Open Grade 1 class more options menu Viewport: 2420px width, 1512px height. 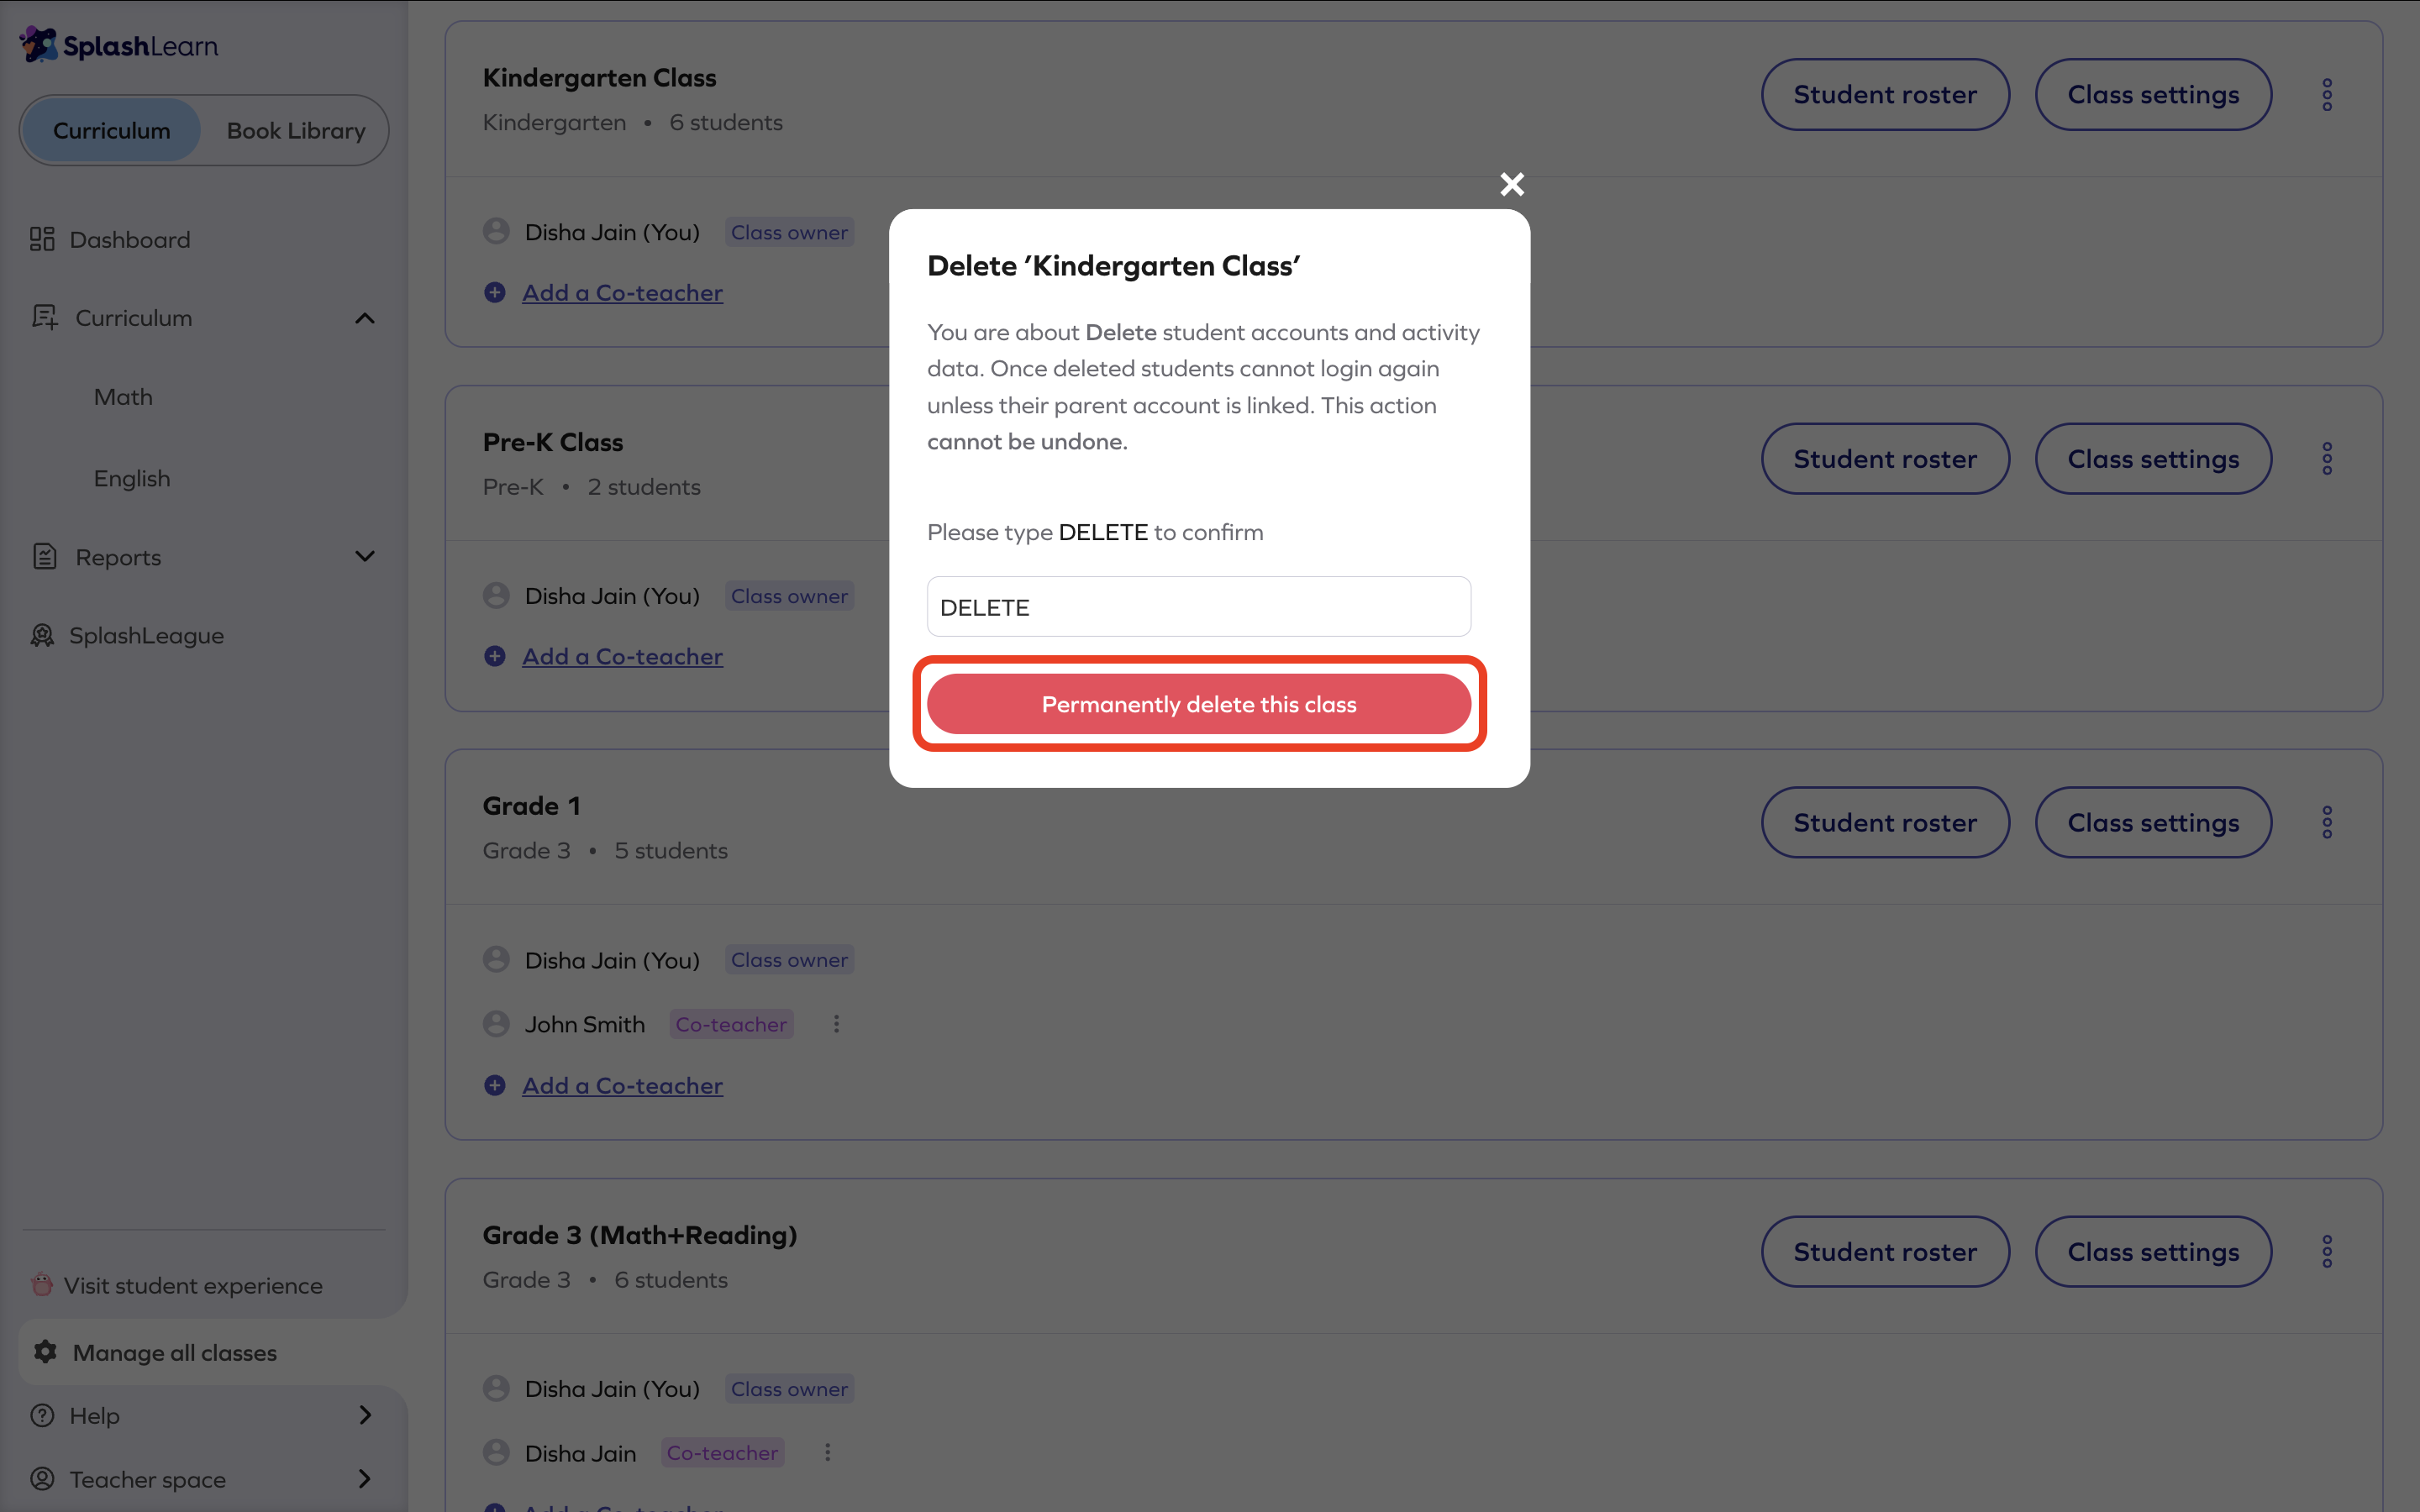point(2327,822)
